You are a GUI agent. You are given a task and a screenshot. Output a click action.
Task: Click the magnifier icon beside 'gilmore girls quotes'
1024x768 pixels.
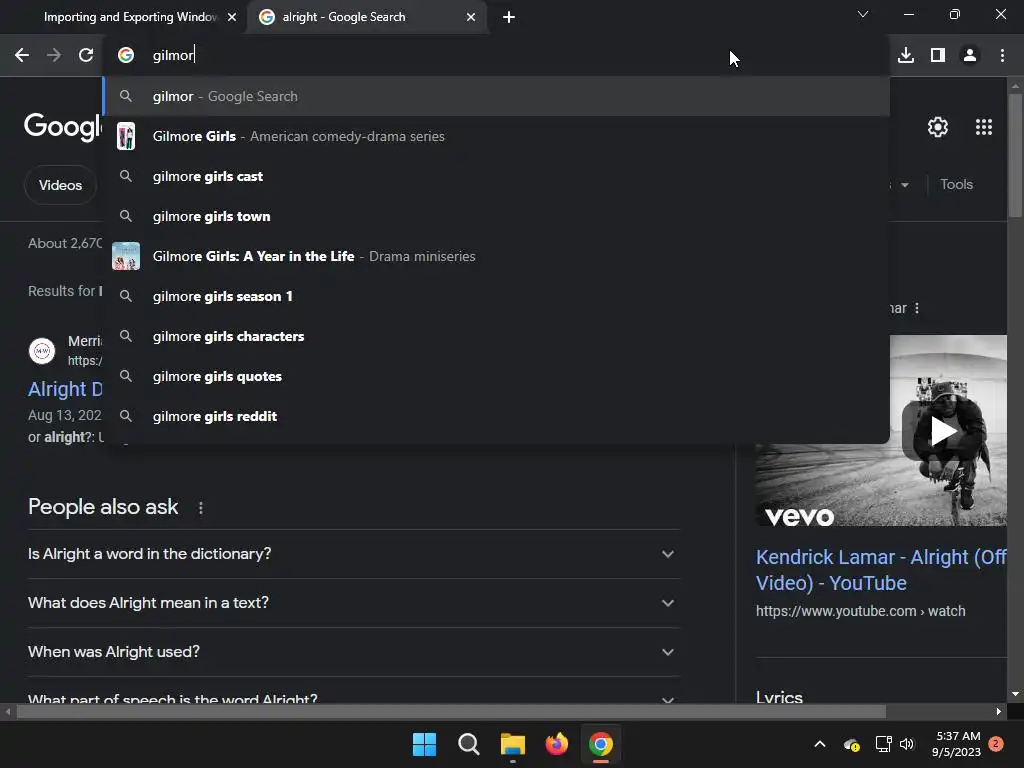[x=126, y=376]
